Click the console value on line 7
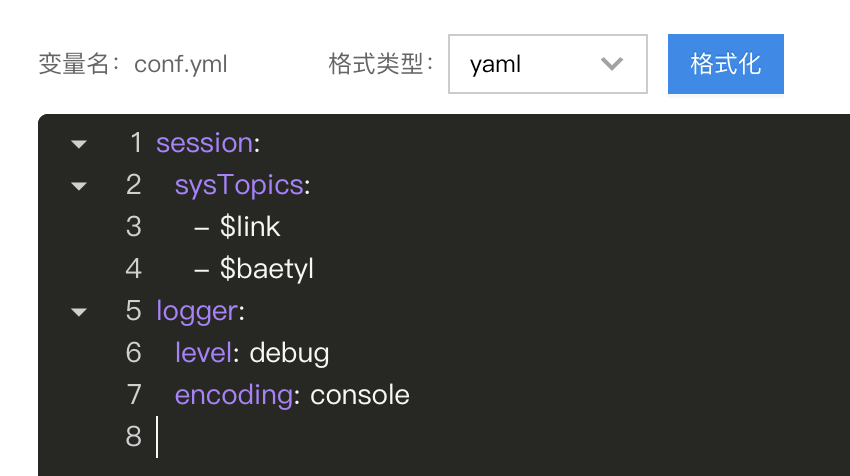The width and height of the screenshot is (850, 476). tap(359, 395)
